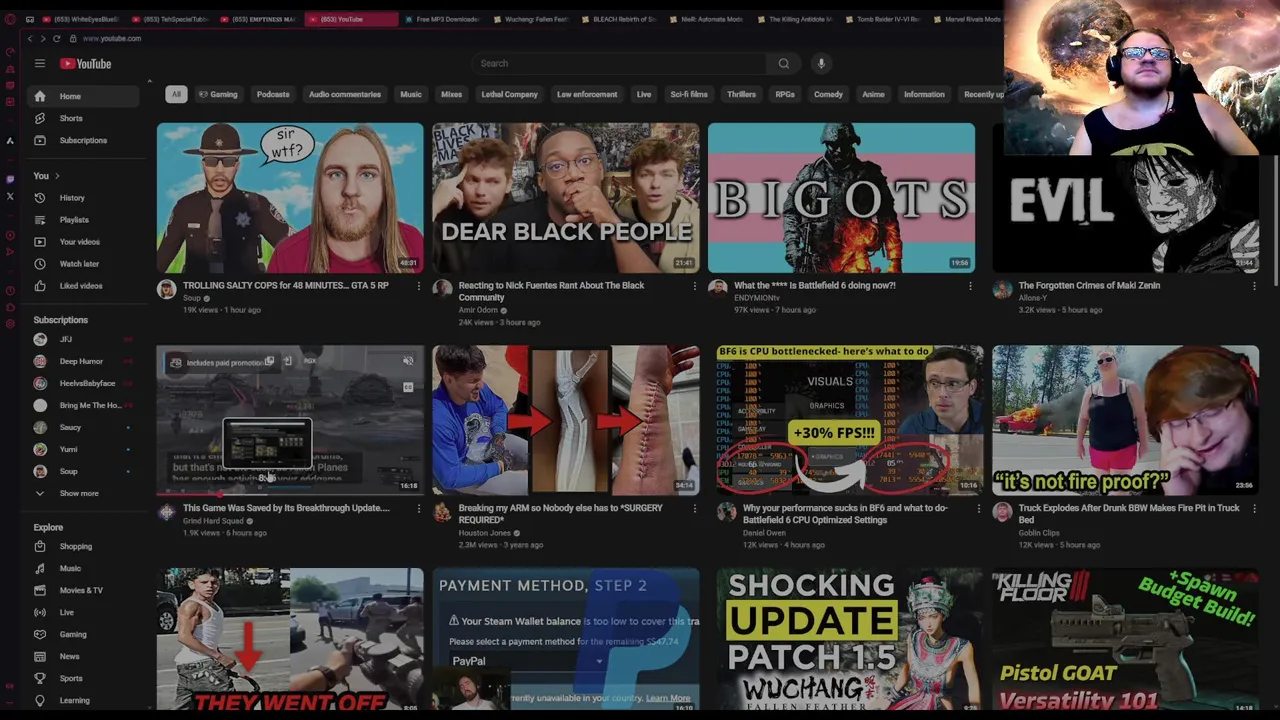The width and height of the screenshot is (1280, 720).
Task: Select the All filter chip
Action: pos(176,94)
